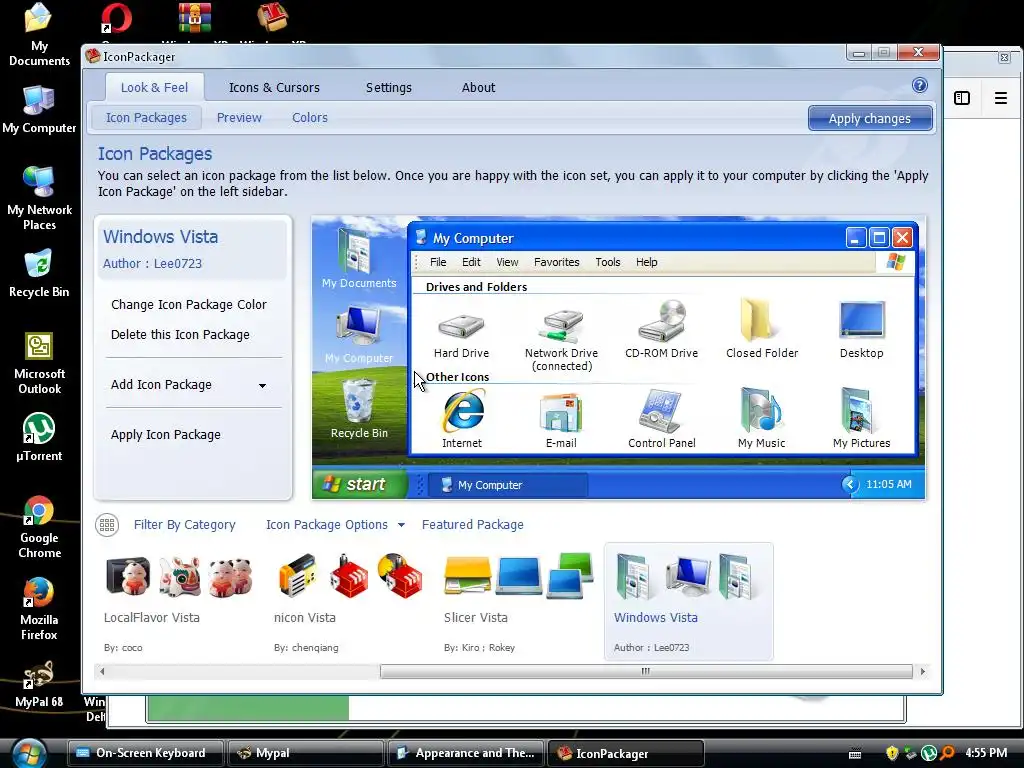The image size is (1024, 768).
Task: Toggle the sidebar icon in background window
Action: pyautogui.click(x=962, y=98)
